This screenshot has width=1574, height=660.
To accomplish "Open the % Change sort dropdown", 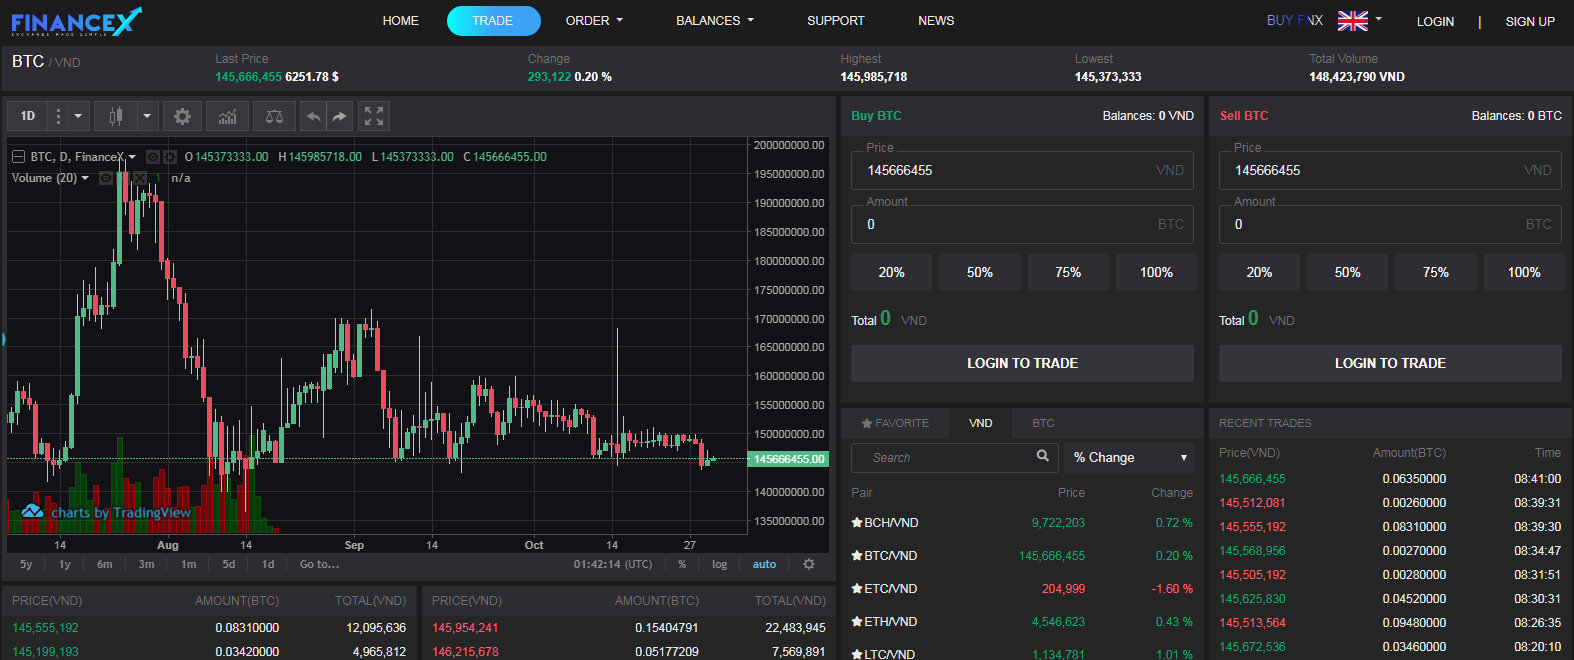I will (x=1129, y=457).
